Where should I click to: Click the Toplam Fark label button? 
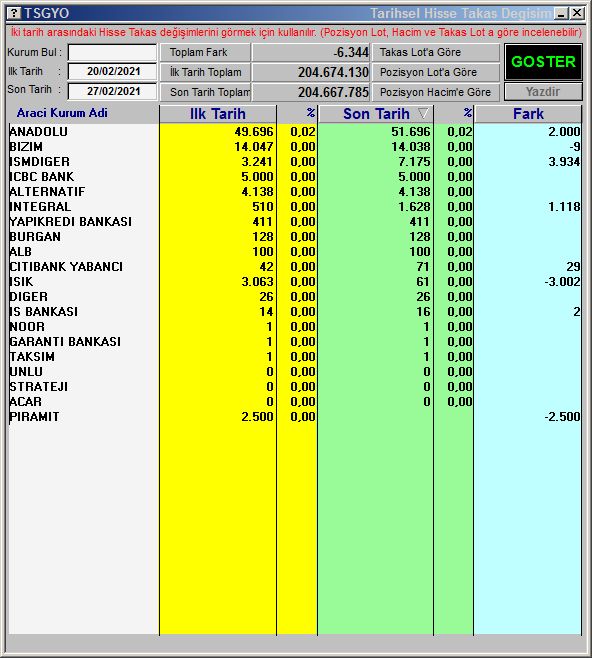click(x=205, y=52)
